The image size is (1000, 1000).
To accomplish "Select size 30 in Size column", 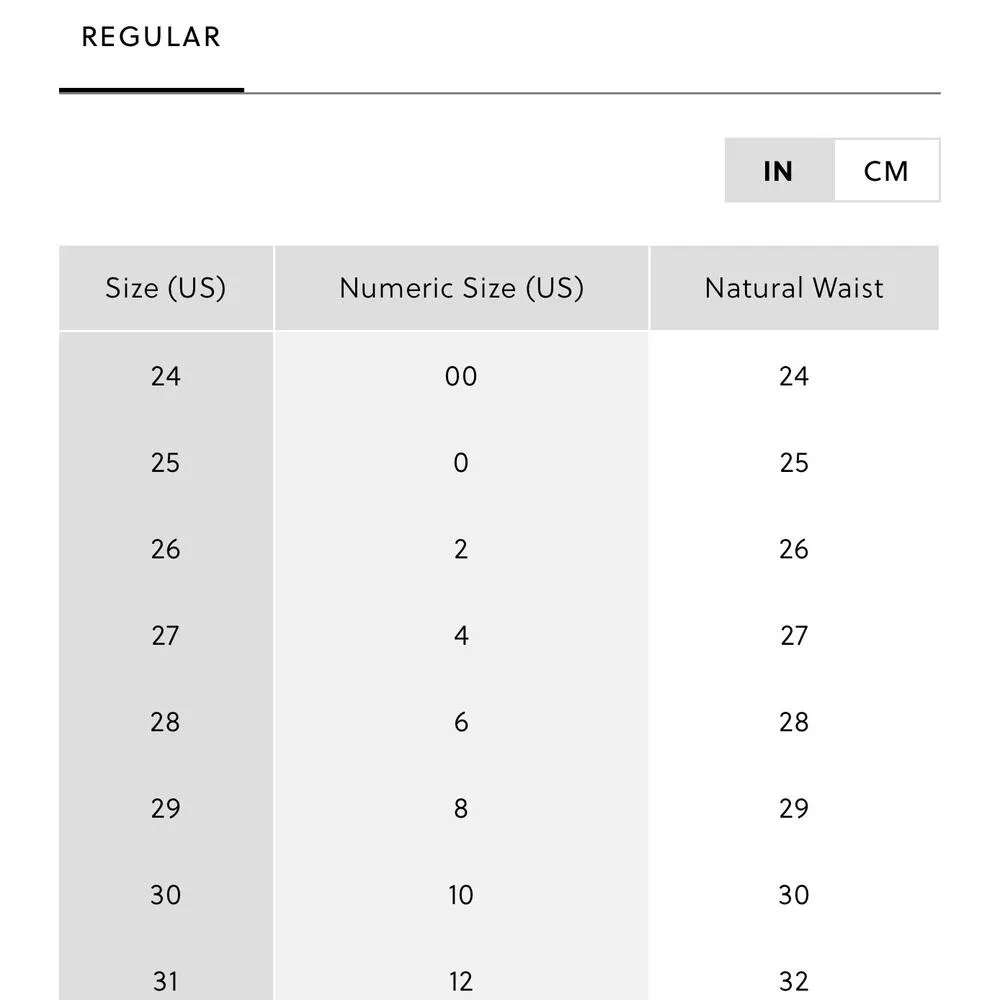I will click(166, 895).
